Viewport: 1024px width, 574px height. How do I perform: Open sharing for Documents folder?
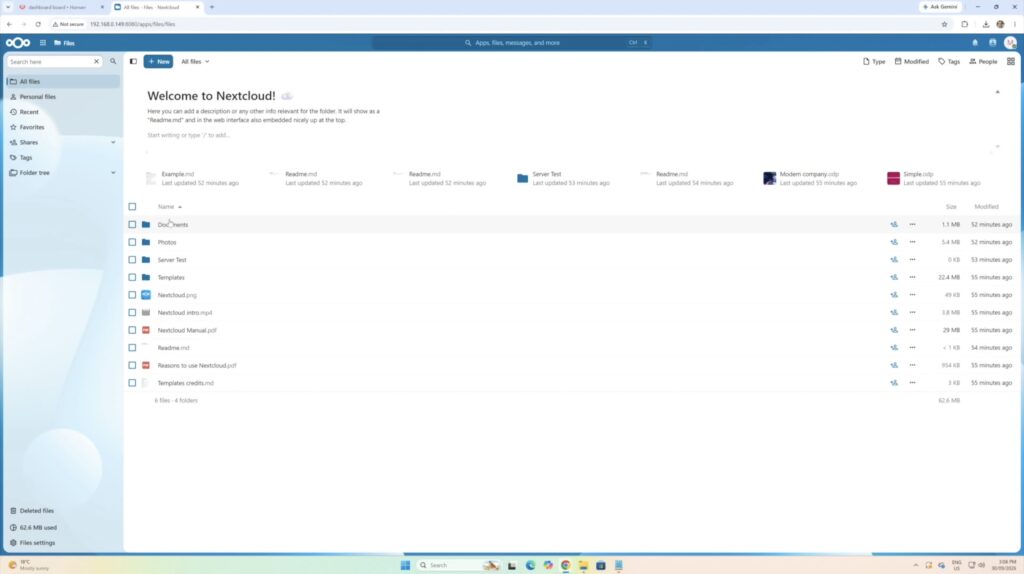point(893,225)
